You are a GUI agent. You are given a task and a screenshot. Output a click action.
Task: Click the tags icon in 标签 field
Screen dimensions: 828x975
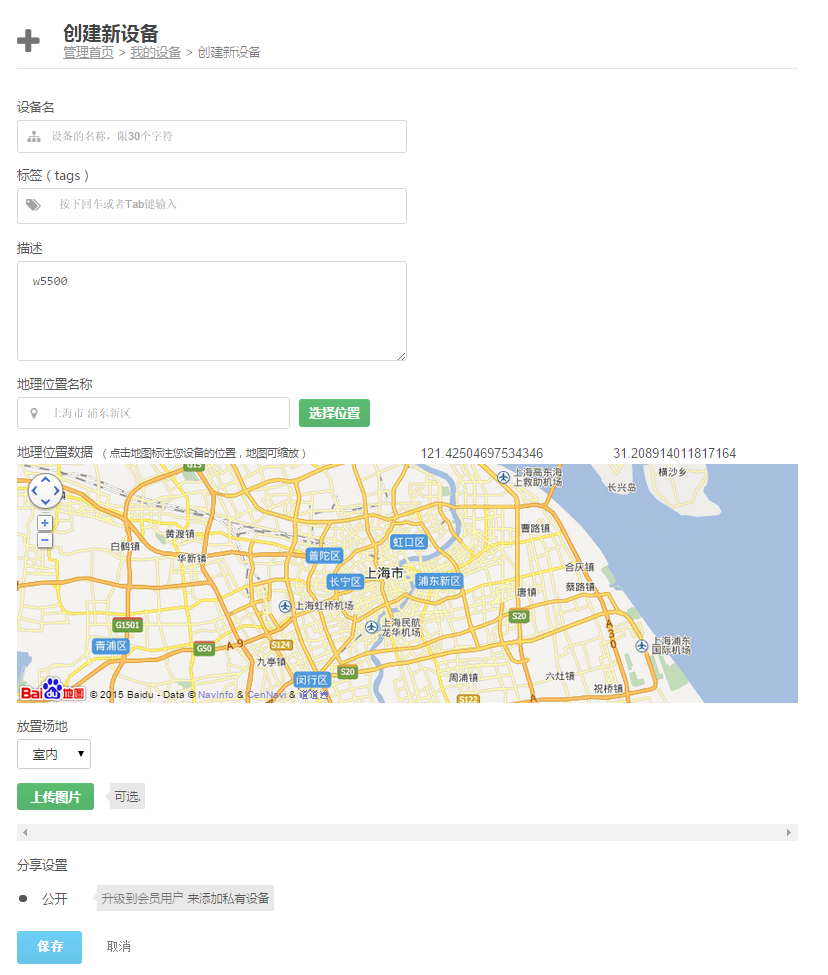[x=34, y=205]
